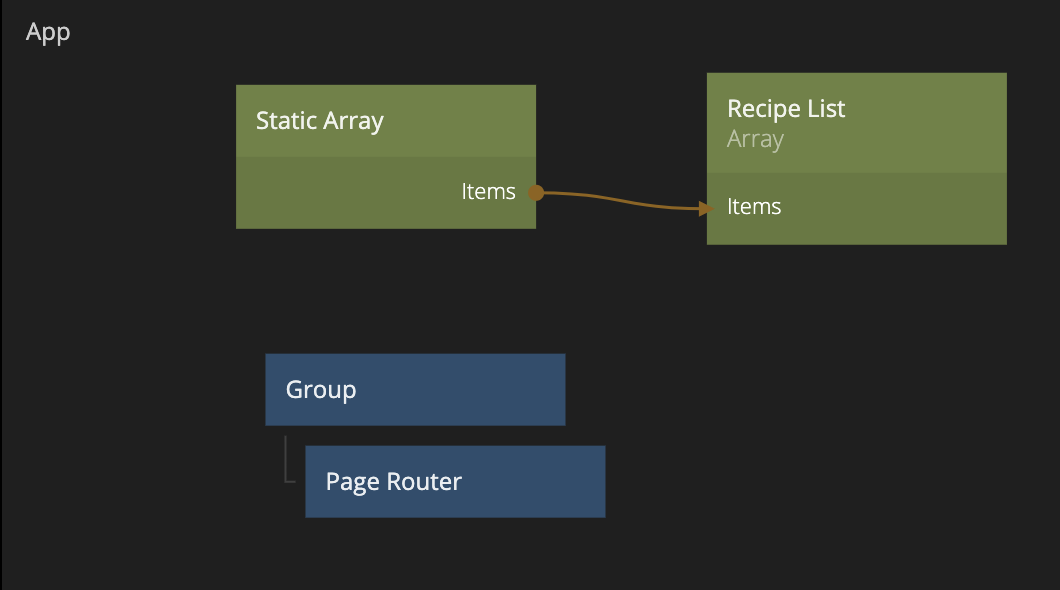Click the Items output label on Static Array

pyautogui.click(x=488, y=192)
